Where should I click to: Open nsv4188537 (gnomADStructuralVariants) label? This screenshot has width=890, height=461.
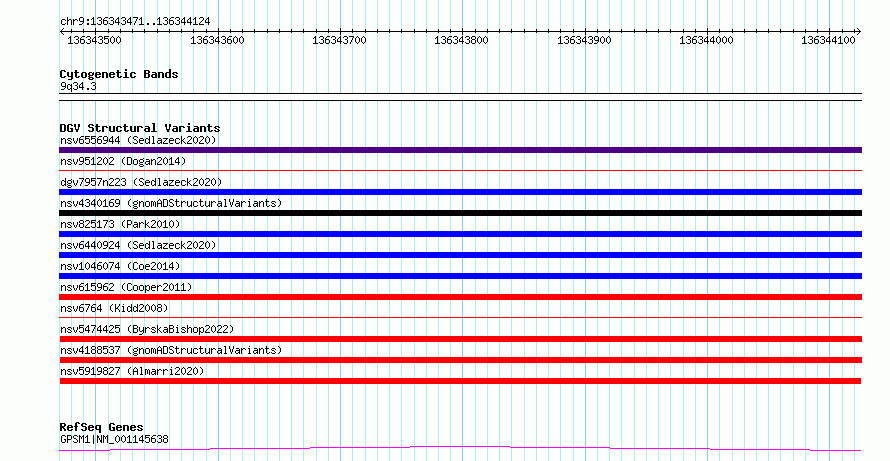171,350
